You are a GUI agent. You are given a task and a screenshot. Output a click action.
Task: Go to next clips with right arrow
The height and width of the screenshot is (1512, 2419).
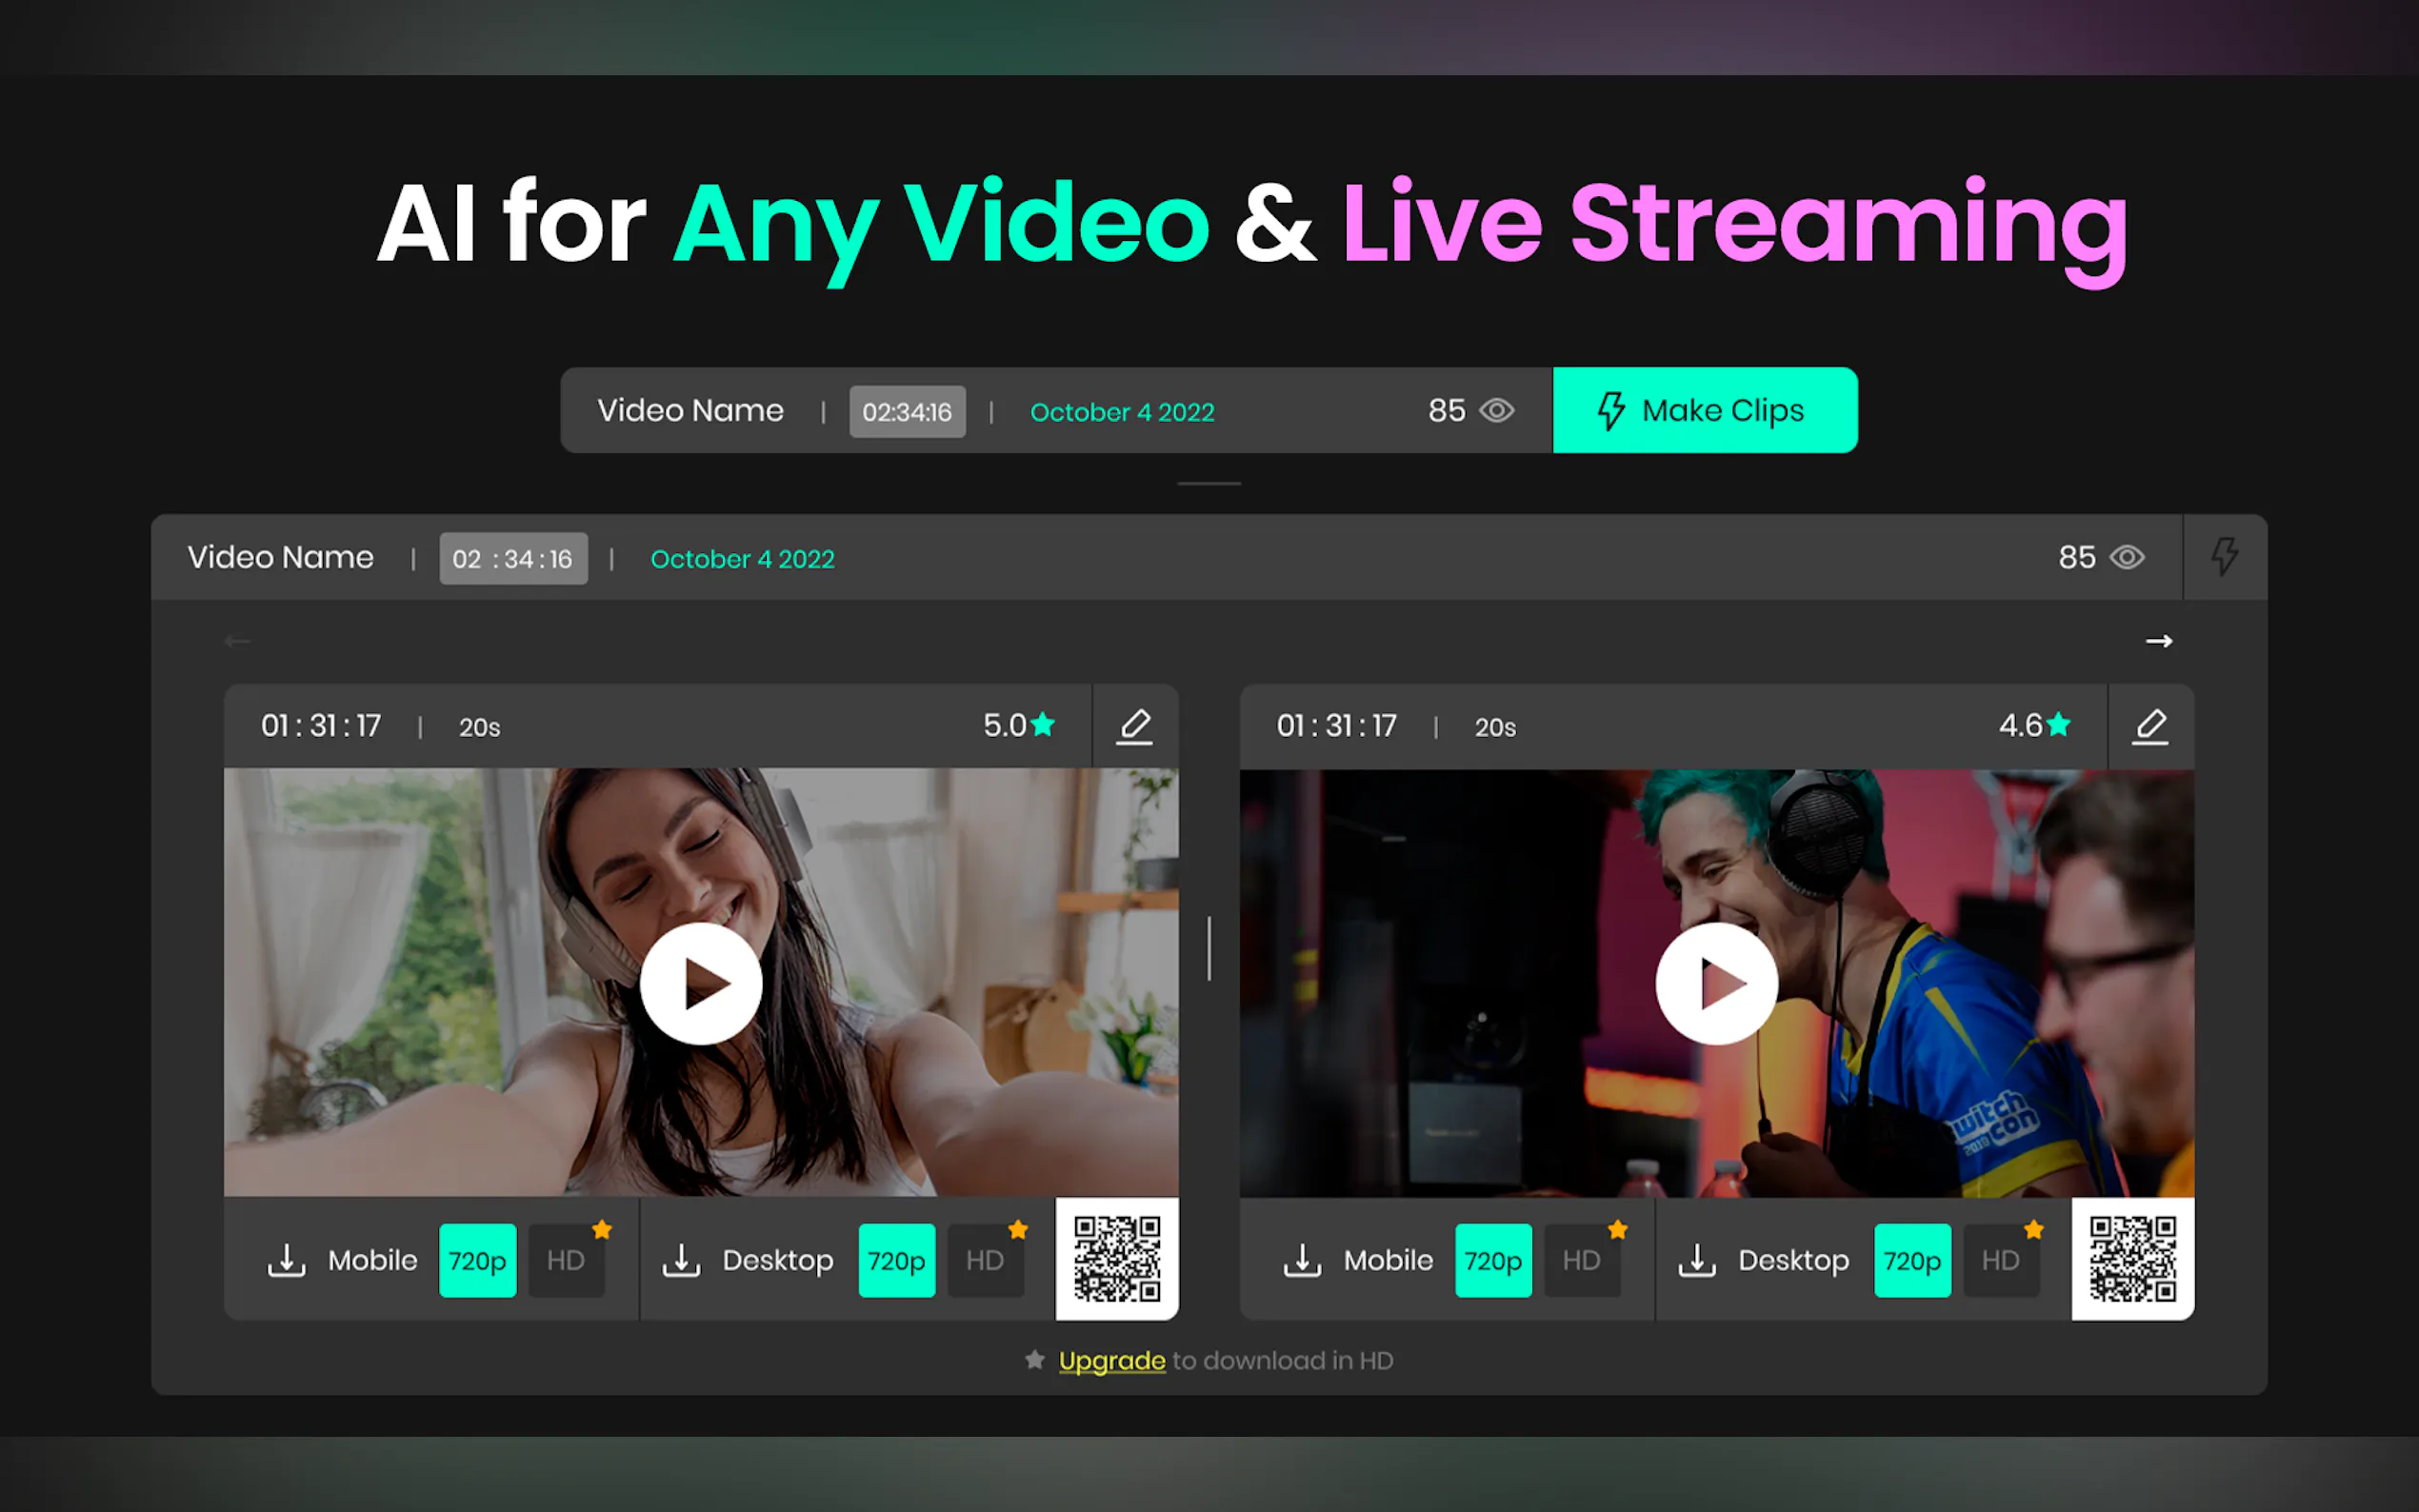pyautogui.click(x=2158, y=641)
